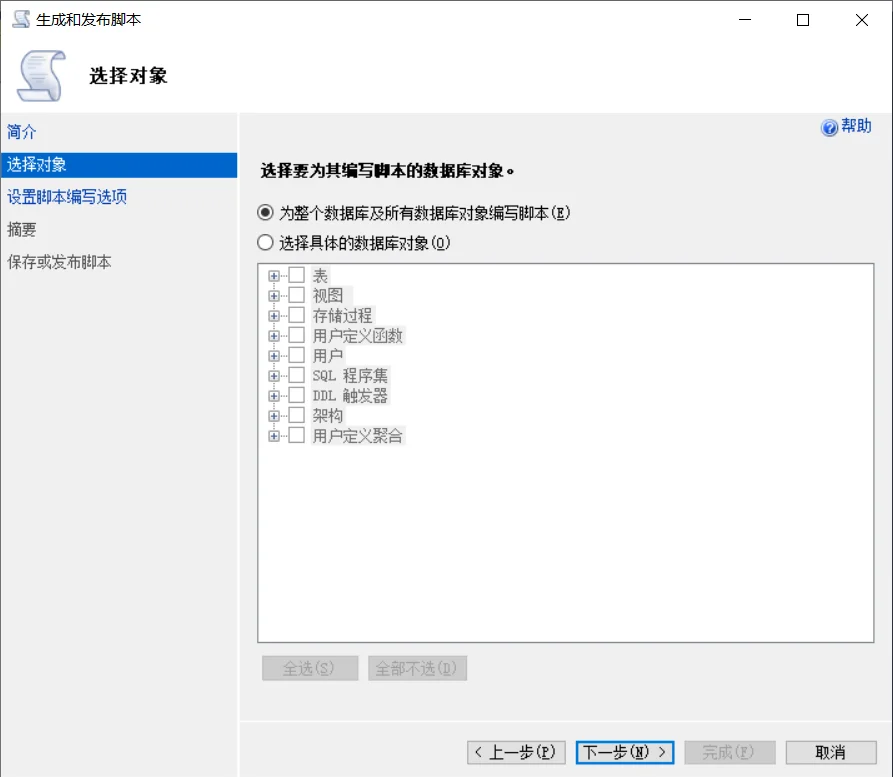Click the large scroll icon beside 选择对象 heading

tap(42, 76)
